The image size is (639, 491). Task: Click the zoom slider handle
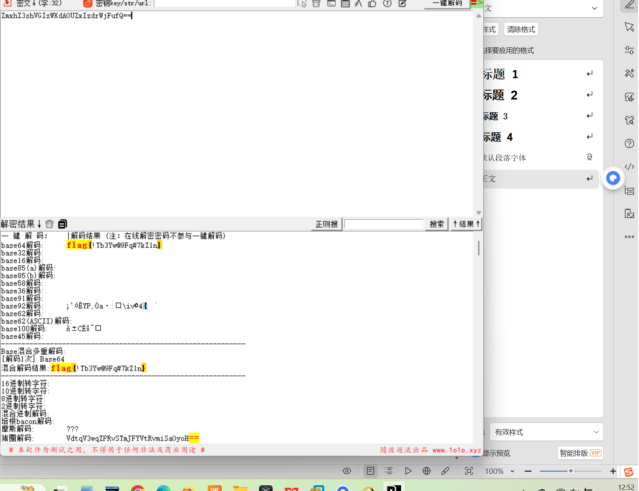(571, 471)
